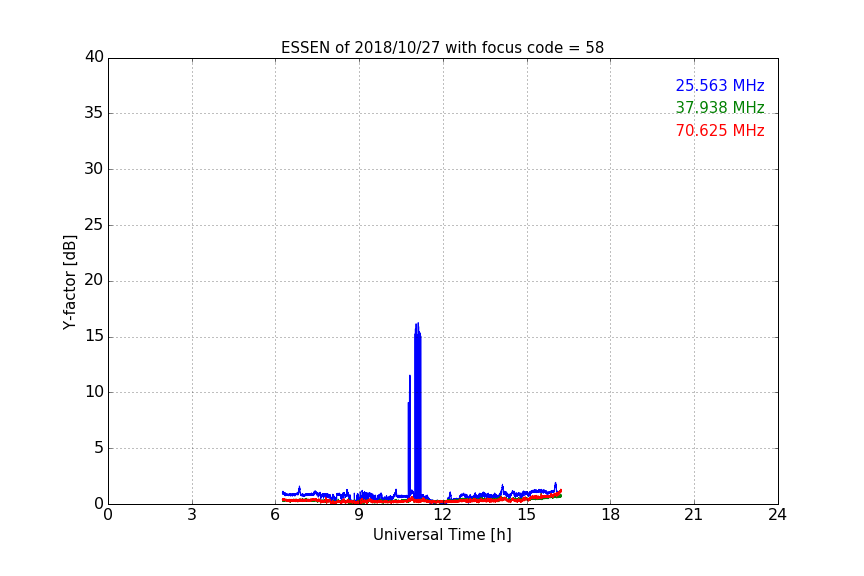This screenshot has width=864, height=576.
Task: Click the x-axis tick label "18"
Action: click(611, 515)
